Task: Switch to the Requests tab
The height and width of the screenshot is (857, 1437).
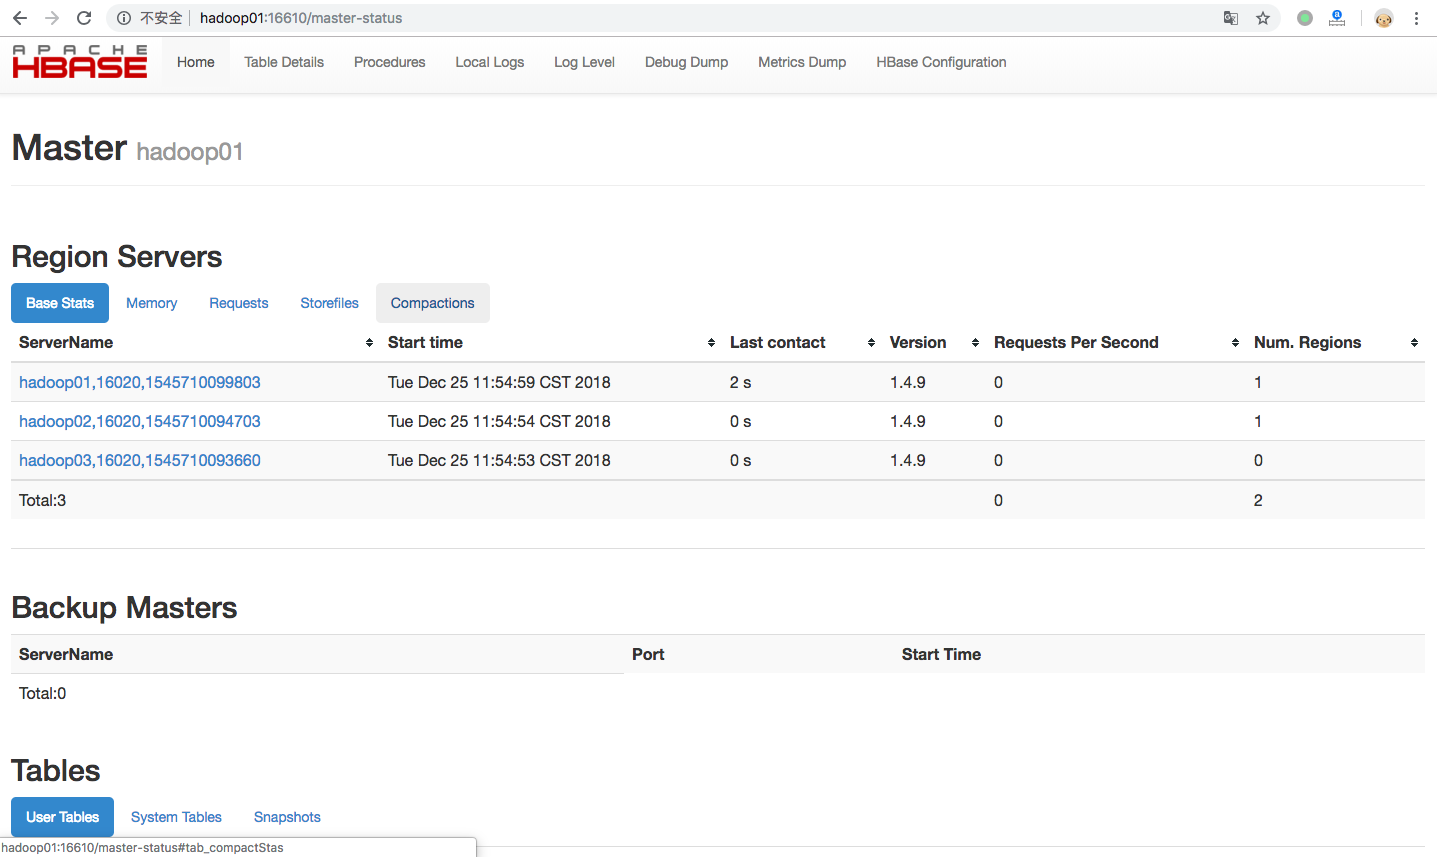Action: coord(239,303)
